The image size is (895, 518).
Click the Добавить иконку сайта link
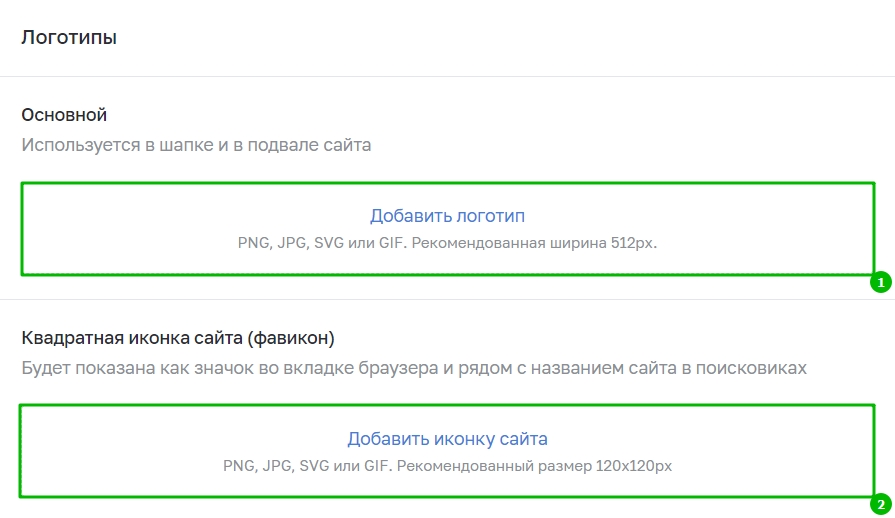pos(447,439)
